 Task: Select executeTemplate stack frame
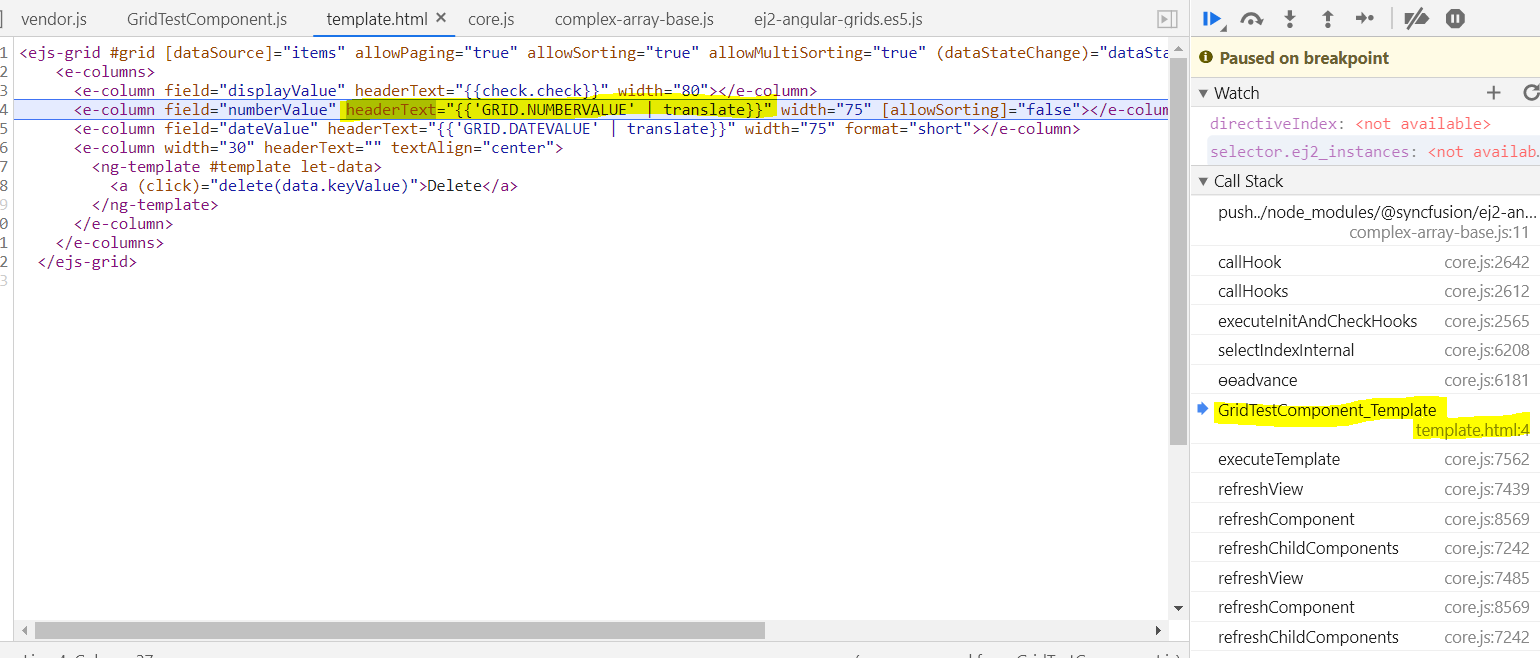point(1365,459)
